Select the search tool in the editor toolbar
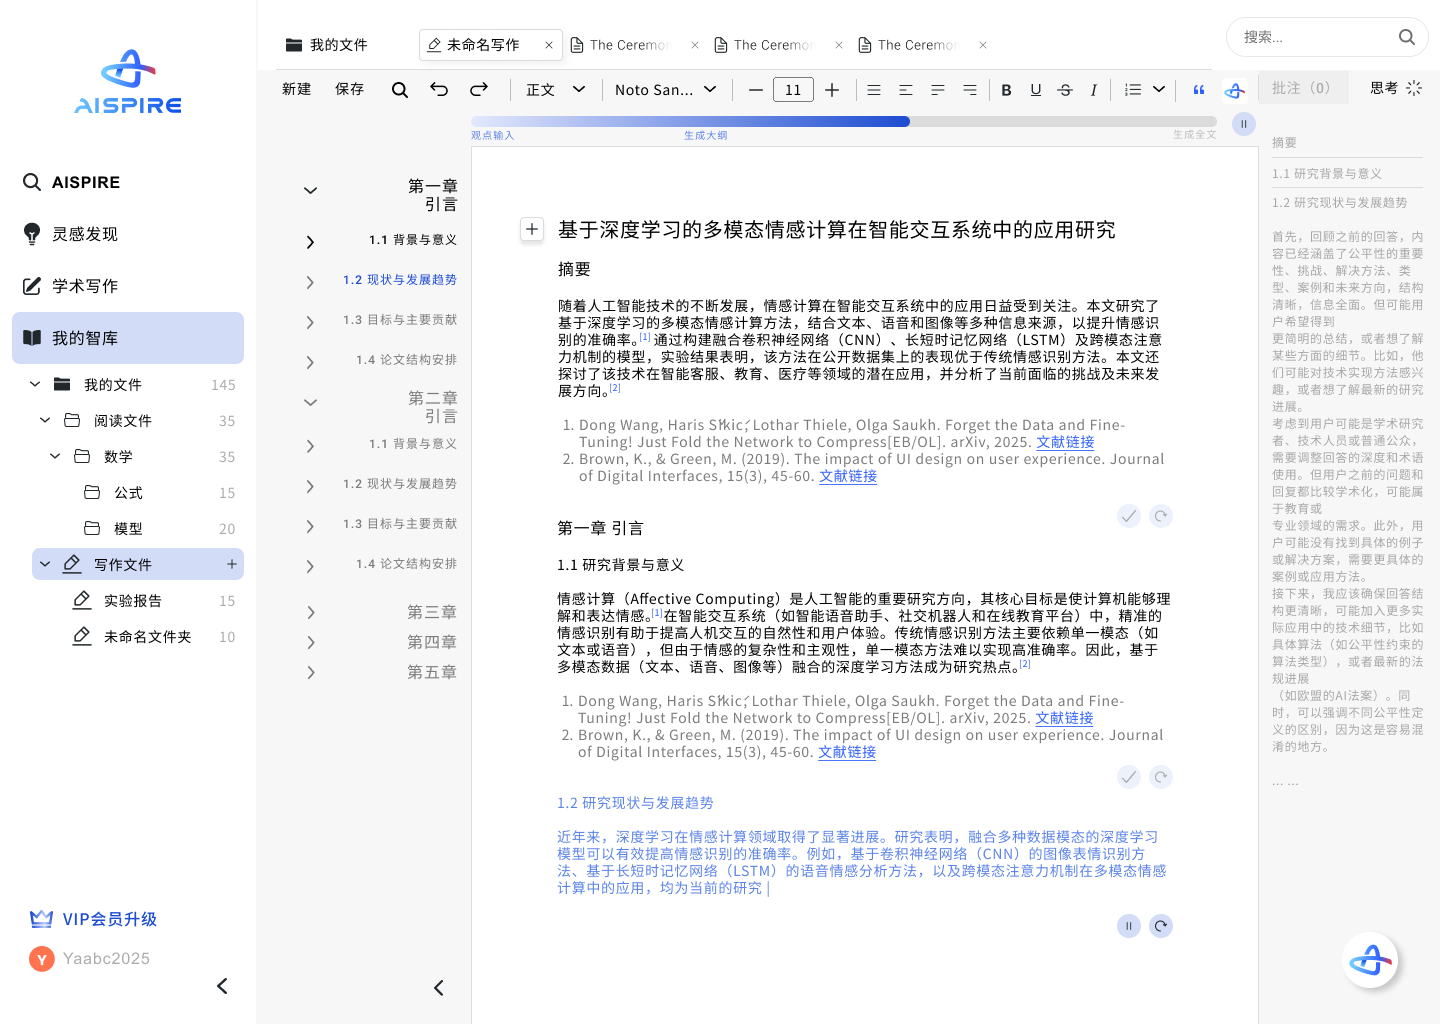 [x=400, y=89]
